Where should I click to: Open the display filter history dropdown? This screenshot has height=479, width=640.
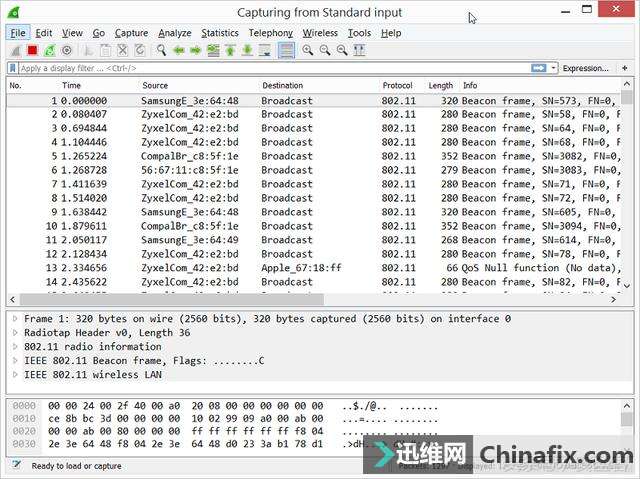point(554,68)
